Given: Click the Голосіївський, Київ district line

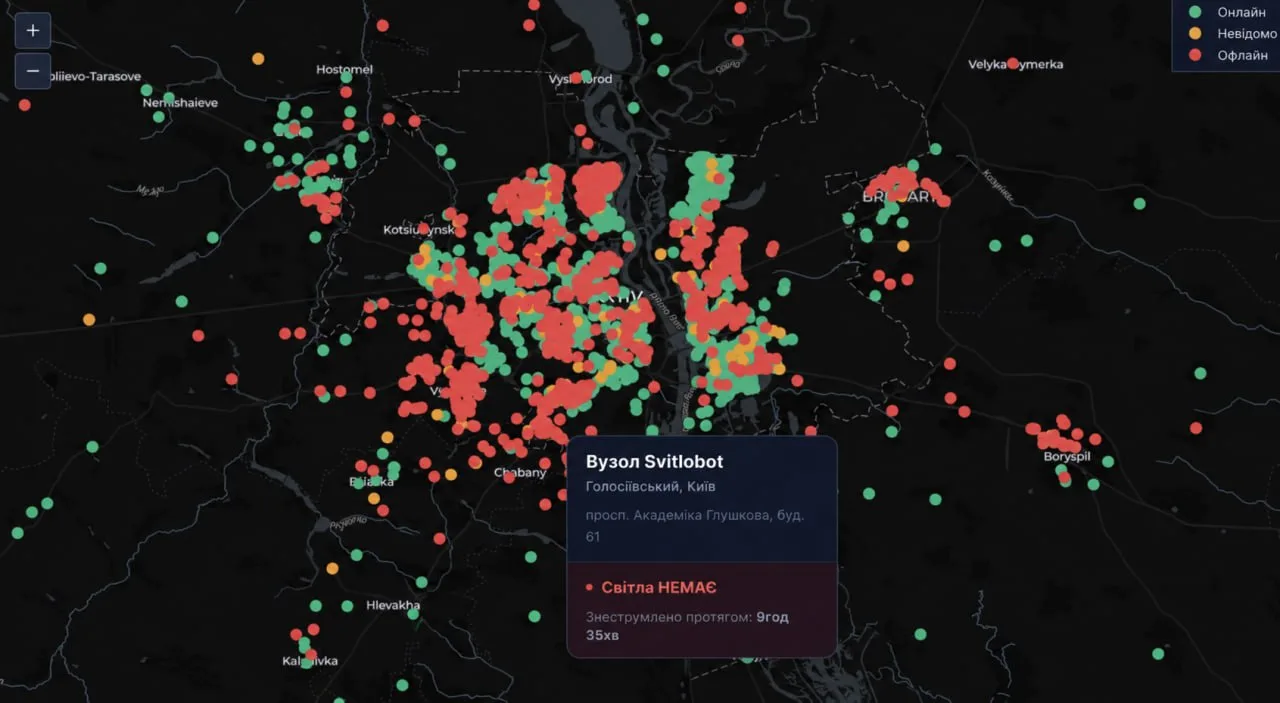Looking at the screenshot, I should (651, 487).
